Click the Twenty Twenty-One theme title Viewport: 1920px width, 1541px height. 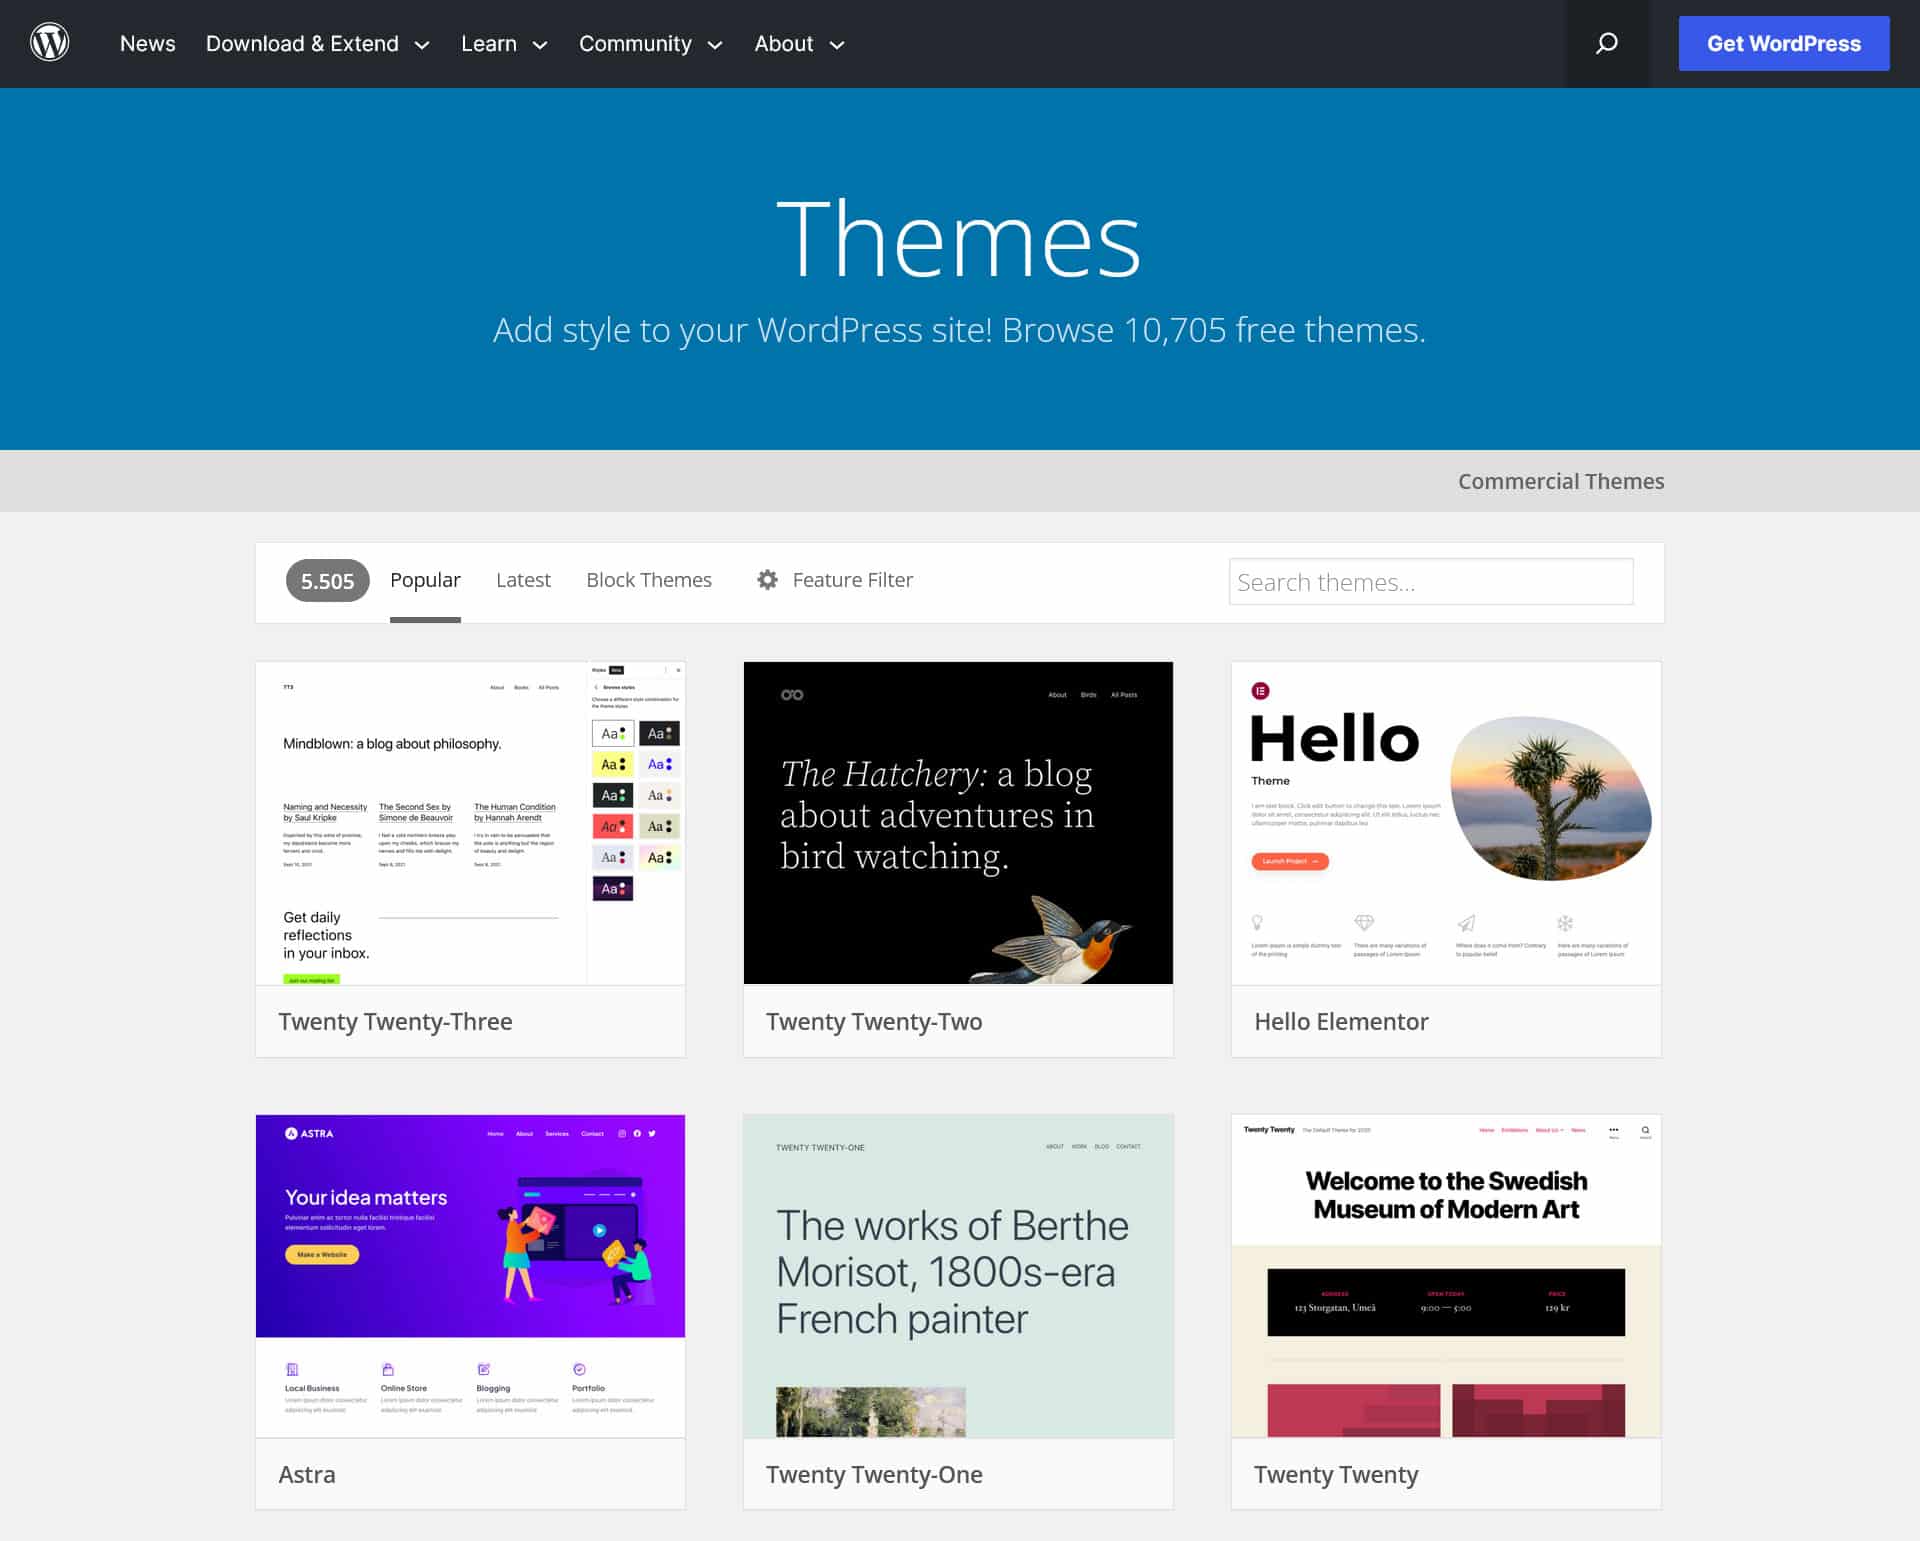point(874,1474)
